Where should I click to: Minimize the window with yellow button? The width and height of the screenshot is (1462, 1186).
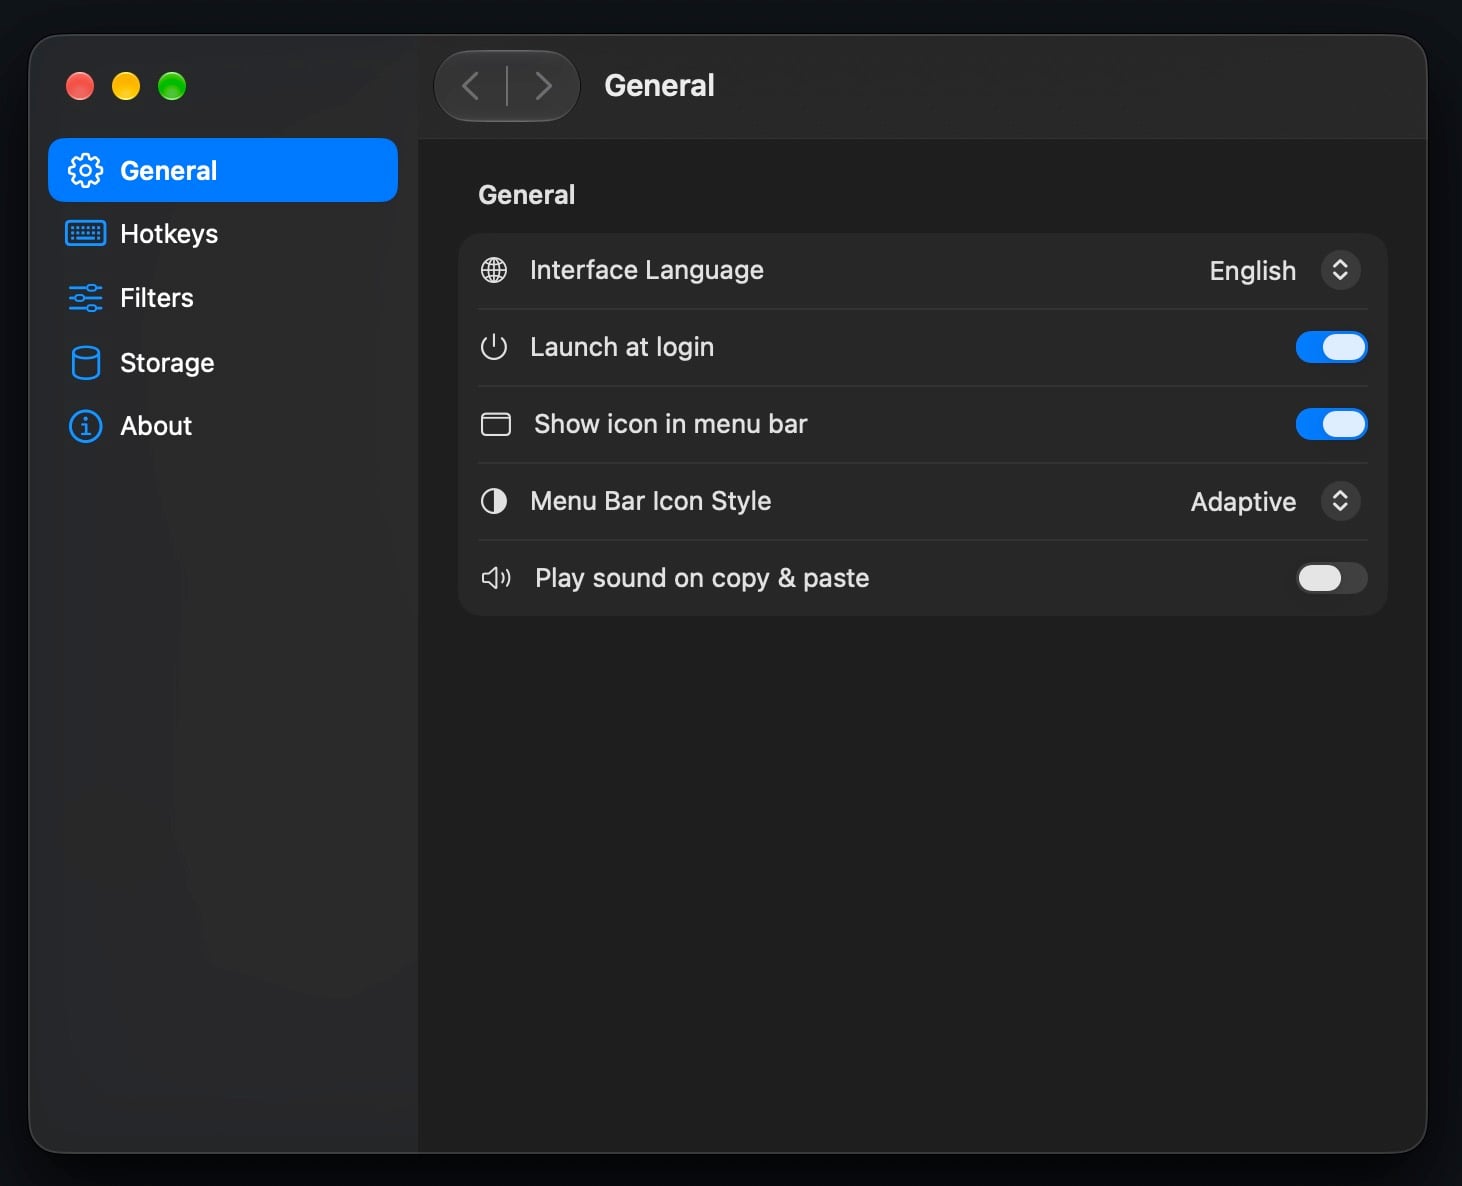point(126,86)
